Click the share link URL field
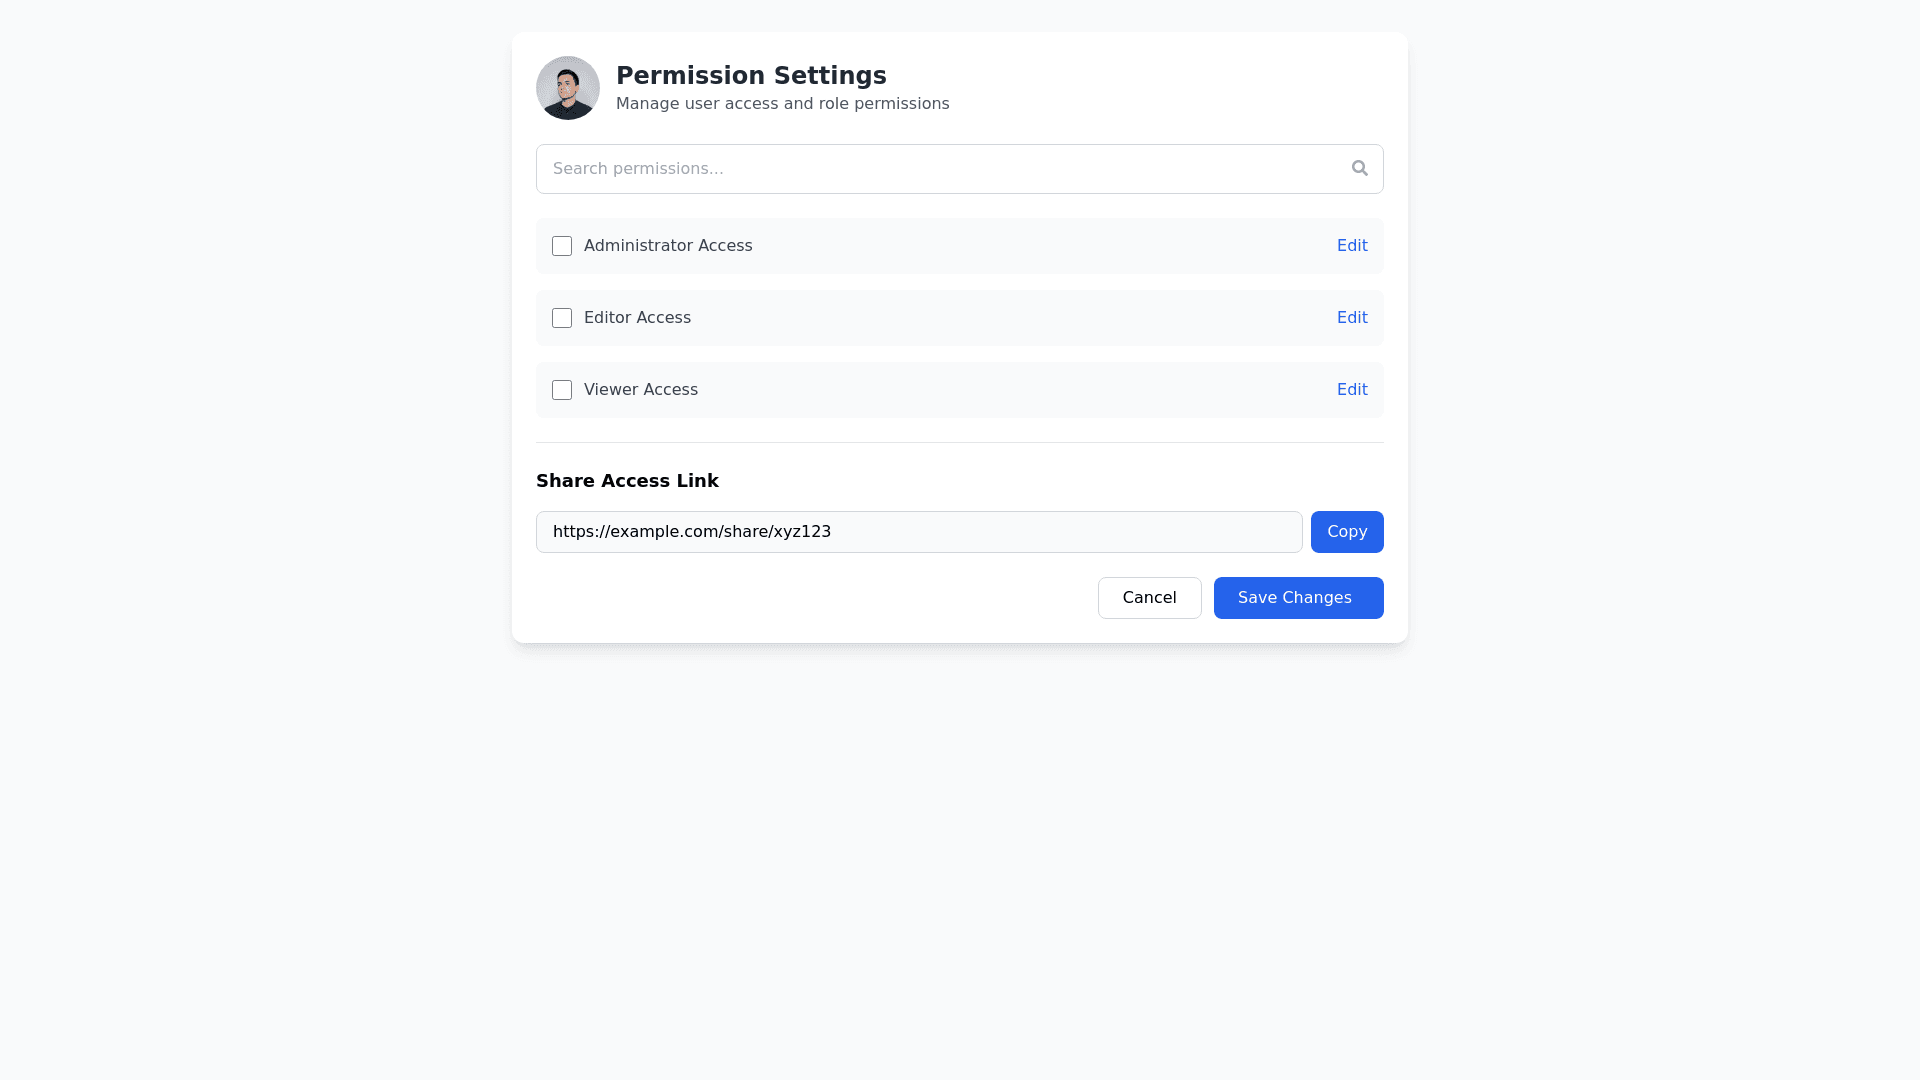The image size is (1920, 1080). [x=918, y=532]
